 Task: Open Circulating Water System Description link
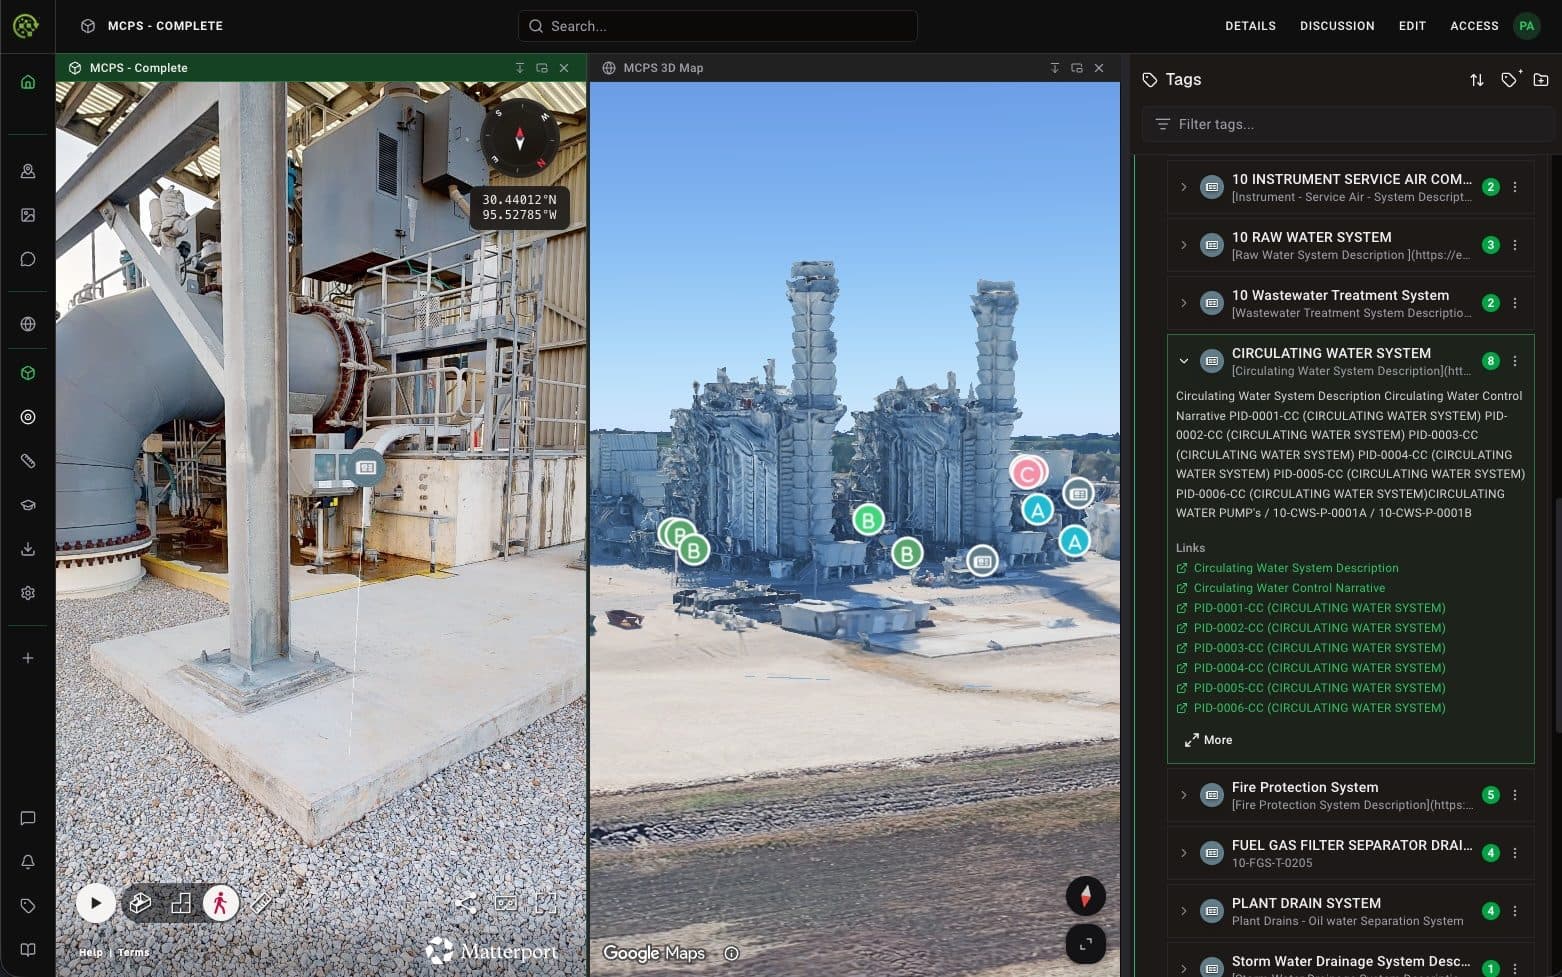point(1296,568)
